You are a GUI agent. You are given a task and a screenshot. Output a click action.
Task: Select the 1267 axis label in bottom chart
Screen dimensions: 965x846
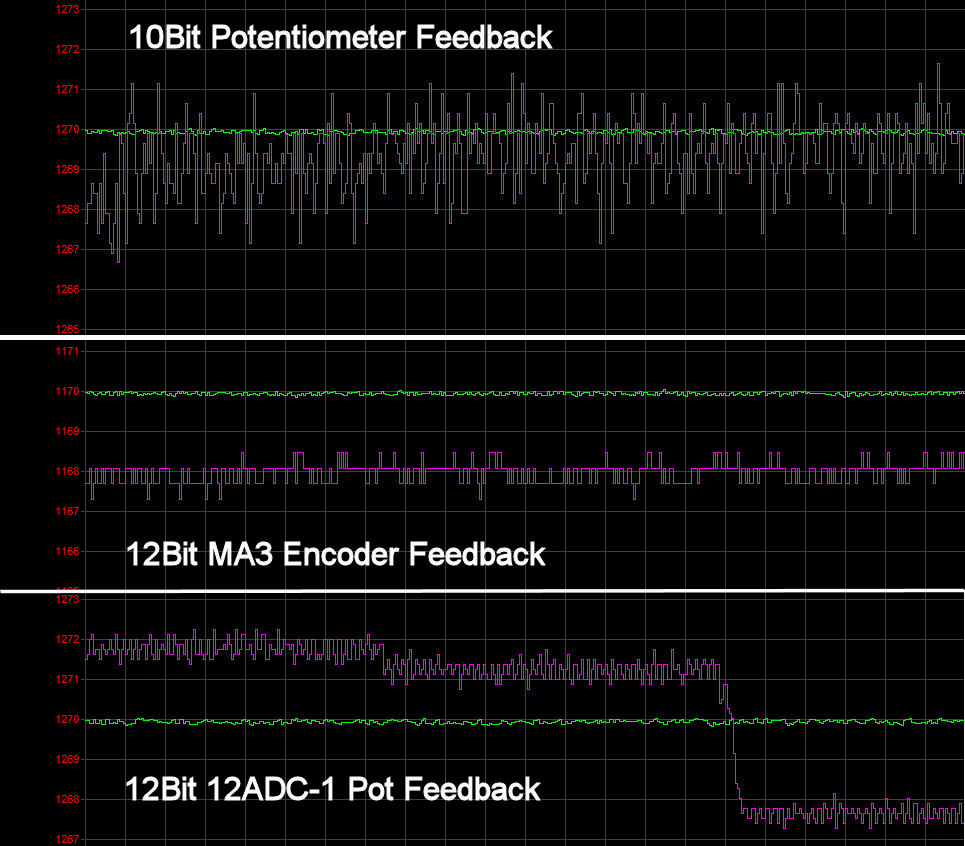point(67,839)
